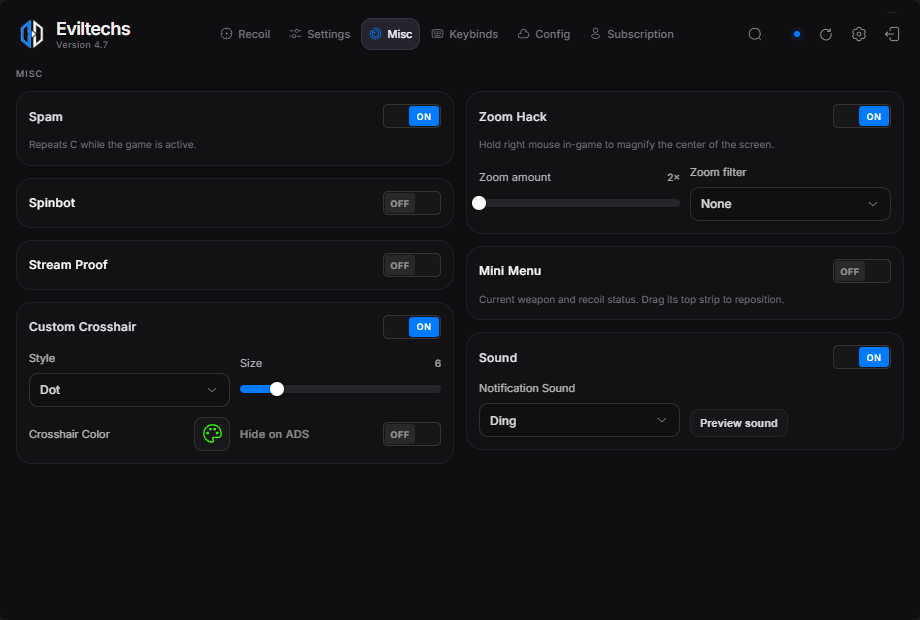Click the Stream Proof card title
Image resolution: width=920 pixels, height=620 pixels.
coord(68,265)
